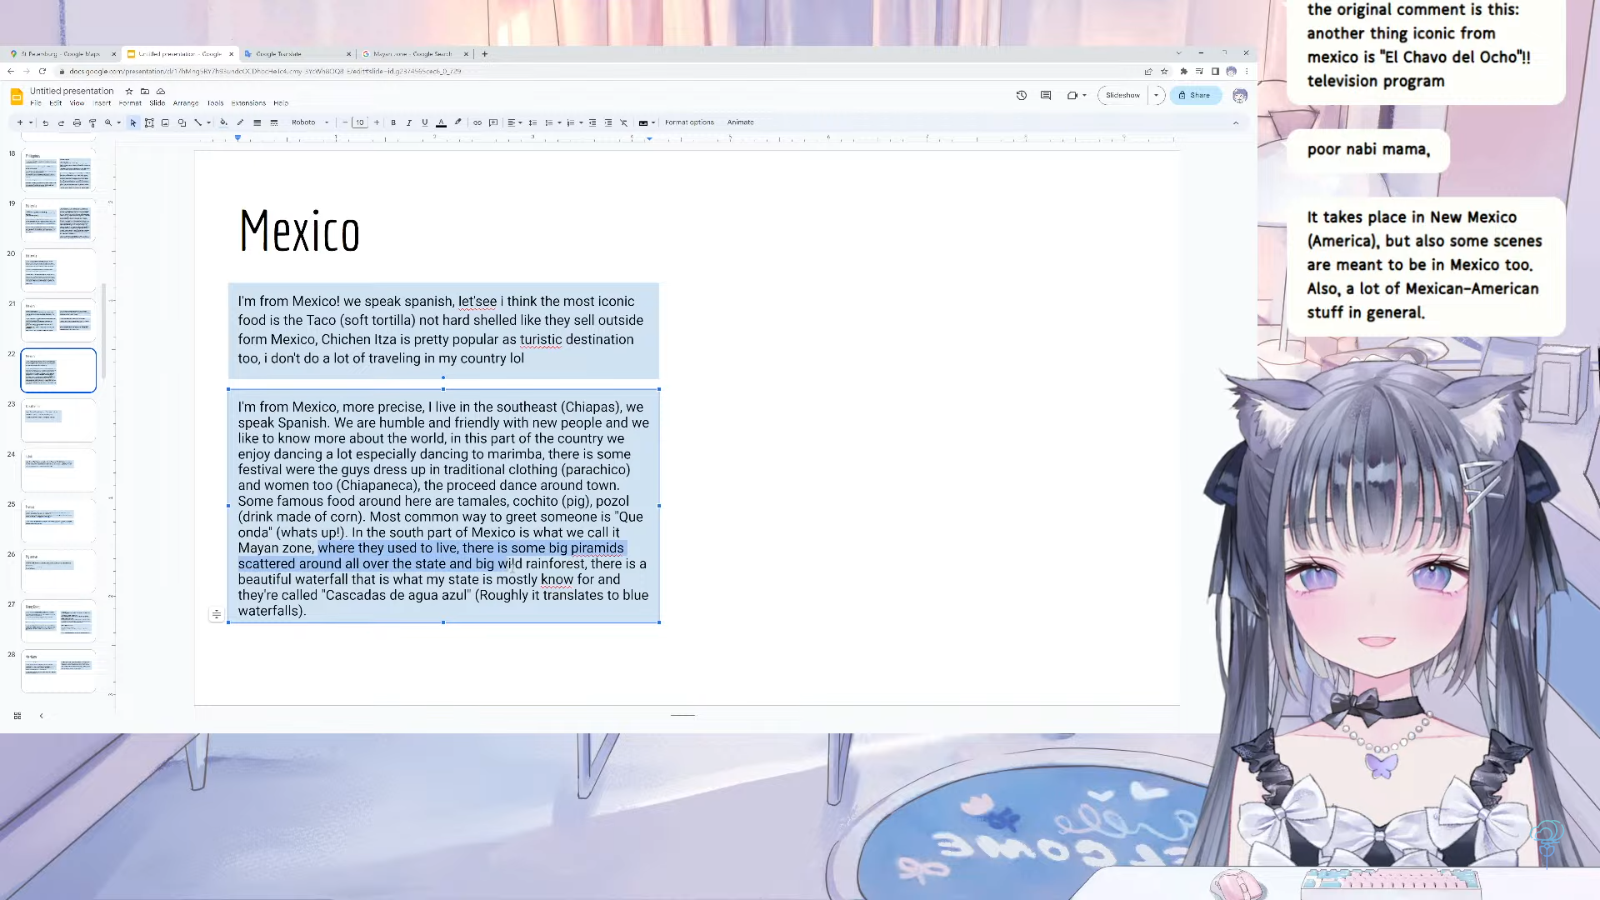Open version history clock icon
Viewport: 1600px width, 900px height.
click(1021, 95)
